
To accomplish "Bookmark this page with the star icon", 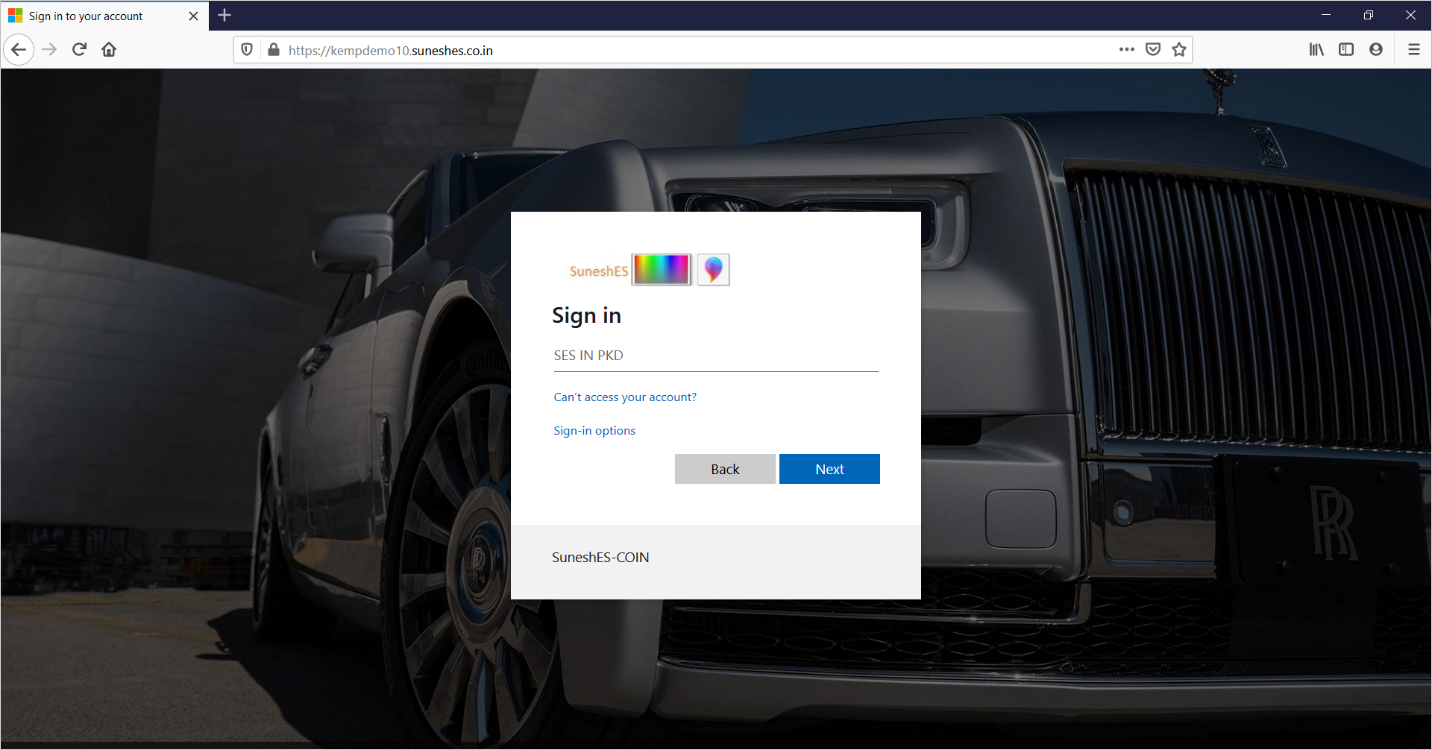I will (x=1178, y=48).
